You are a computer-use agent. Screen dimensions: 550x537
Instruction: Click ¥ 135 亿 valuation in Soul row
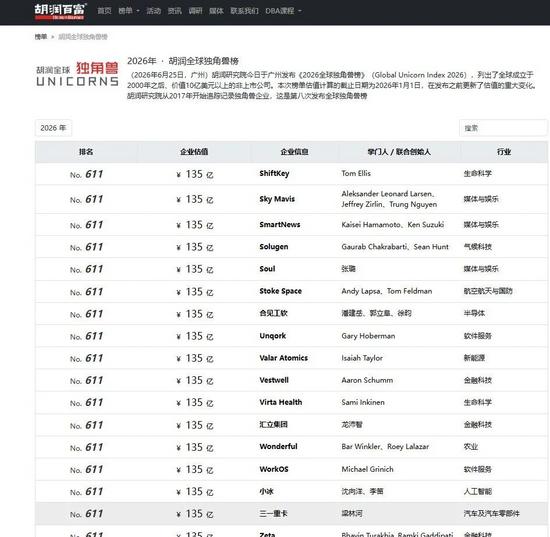click(x=195, y=269)
